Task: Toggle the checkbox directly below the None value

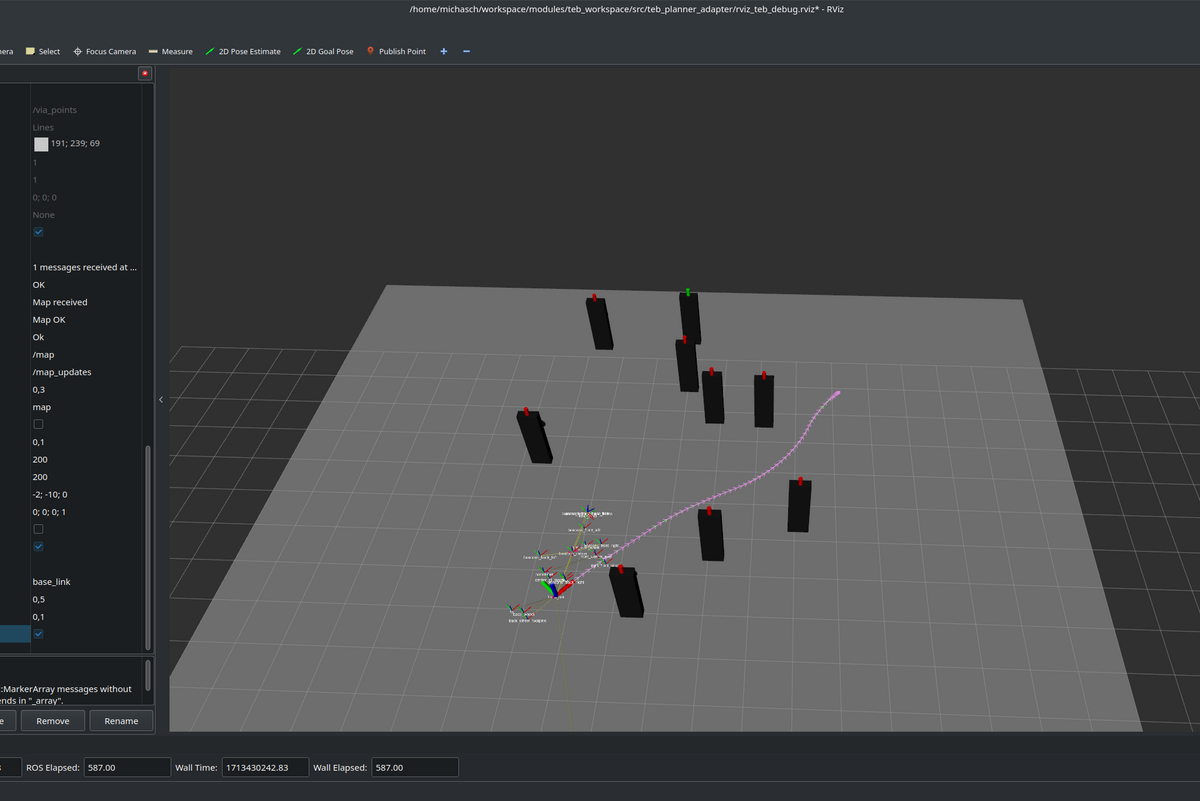Action: click(x=39, y=232)
